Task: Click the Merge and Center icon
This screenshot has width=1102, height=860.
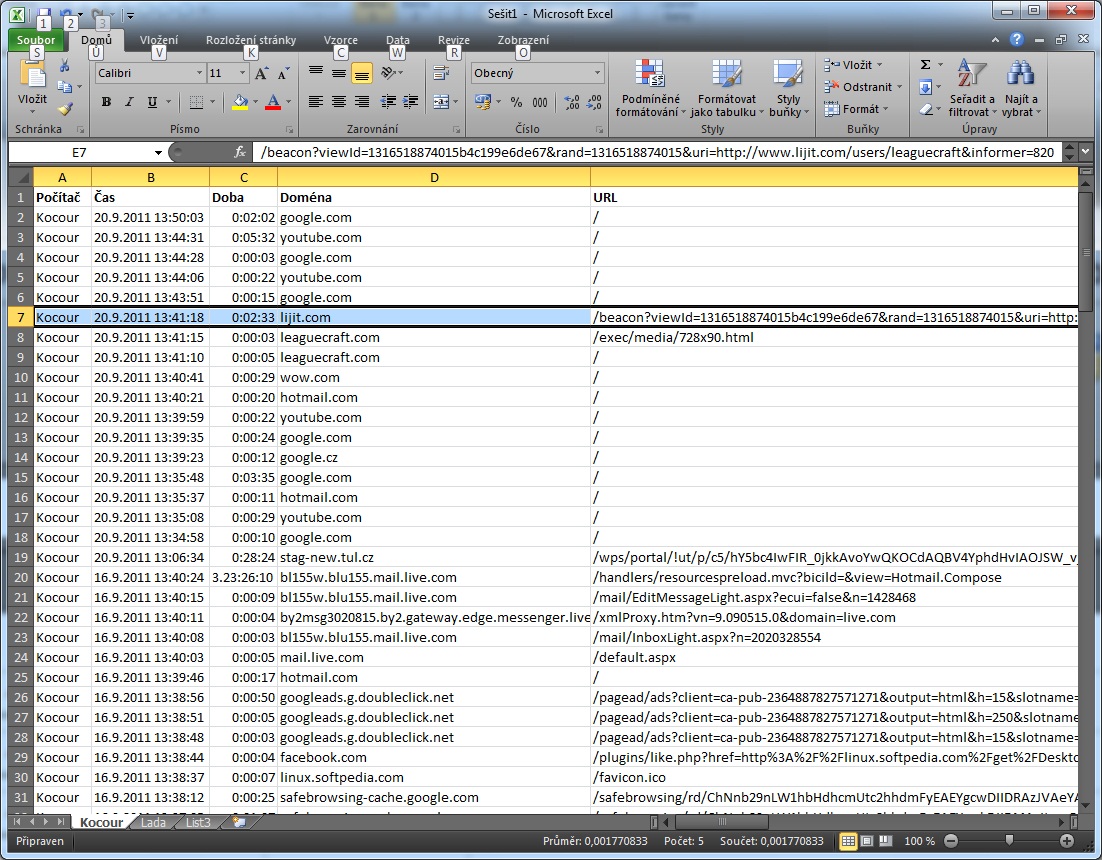Action: (x=441, y=102)
